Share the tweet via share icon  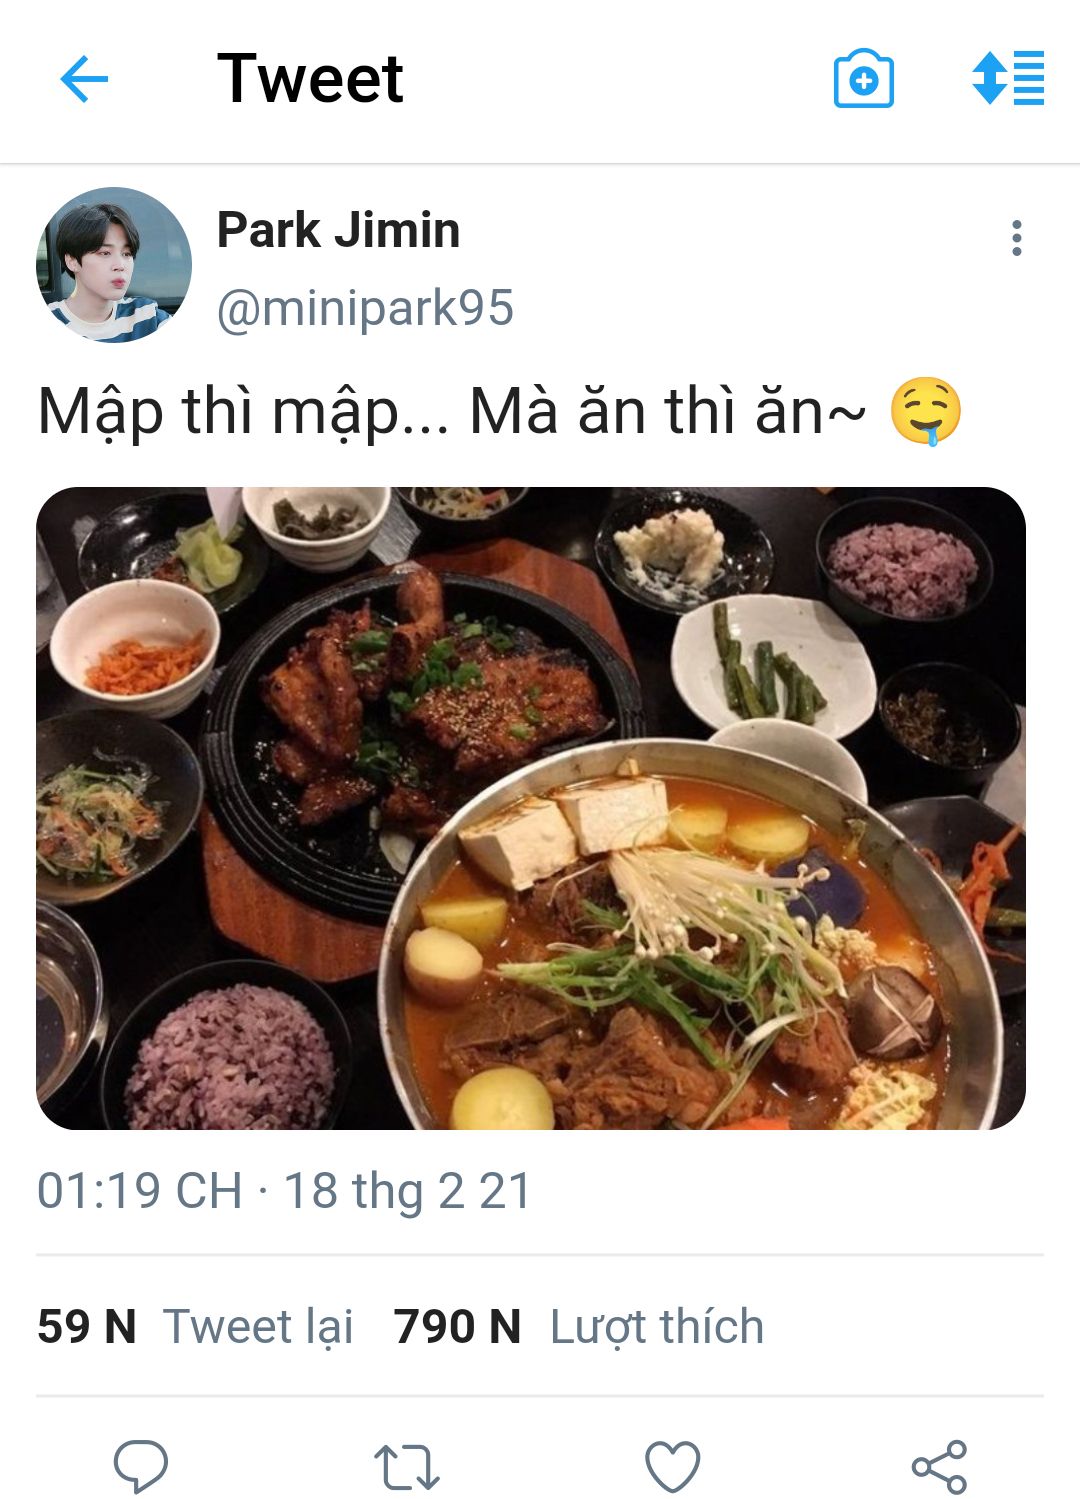(x=939, y=1467)
